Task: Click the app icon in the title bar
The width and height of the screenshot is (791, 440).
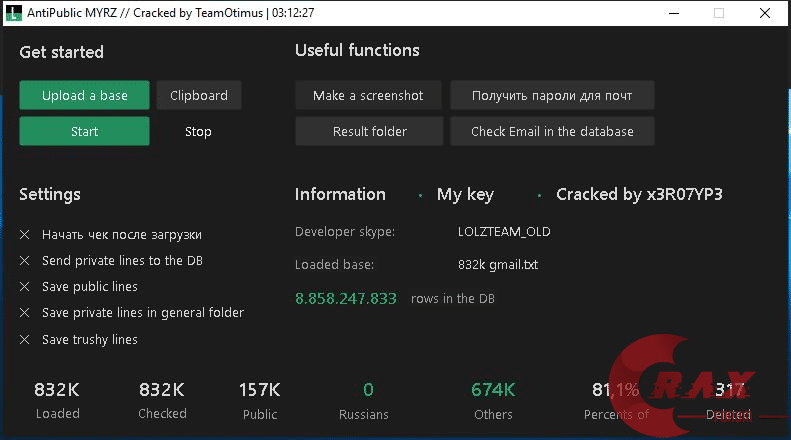Action: (12, 13)
